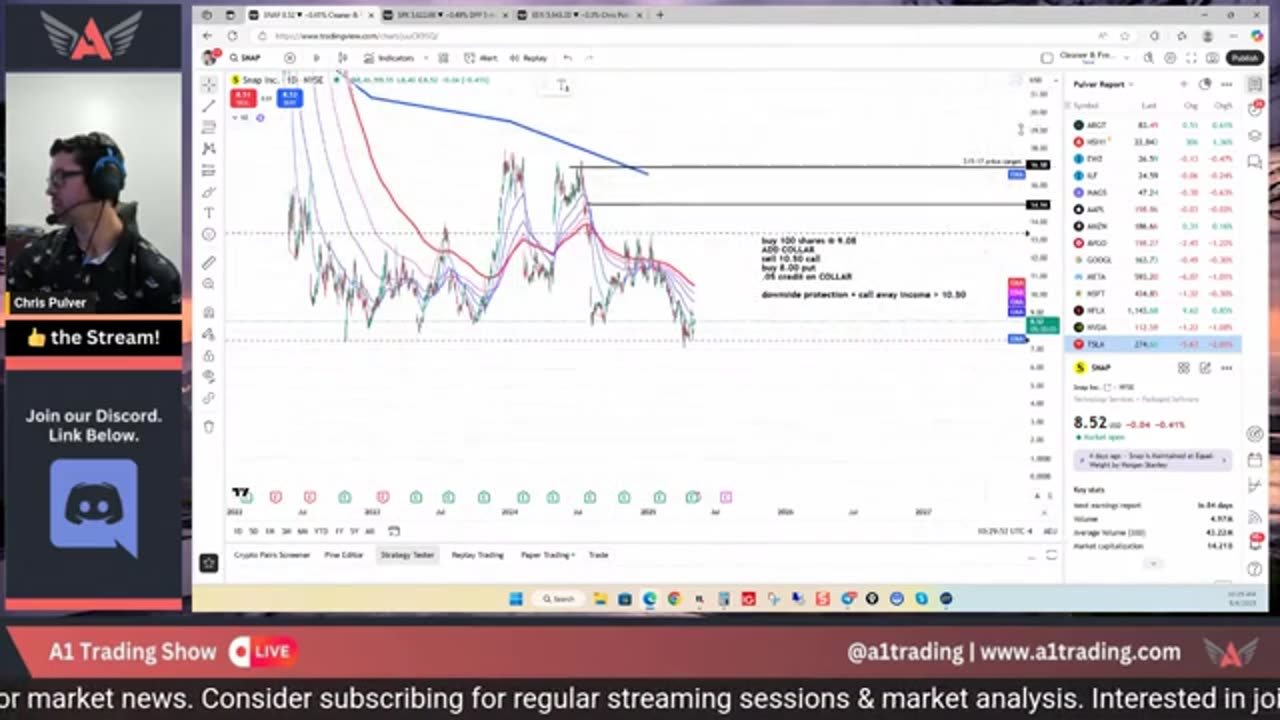Select the NFLX row in the watchlist
Image resolution: width=1280 pixels, height=720 pixels.
point(1154,310)
